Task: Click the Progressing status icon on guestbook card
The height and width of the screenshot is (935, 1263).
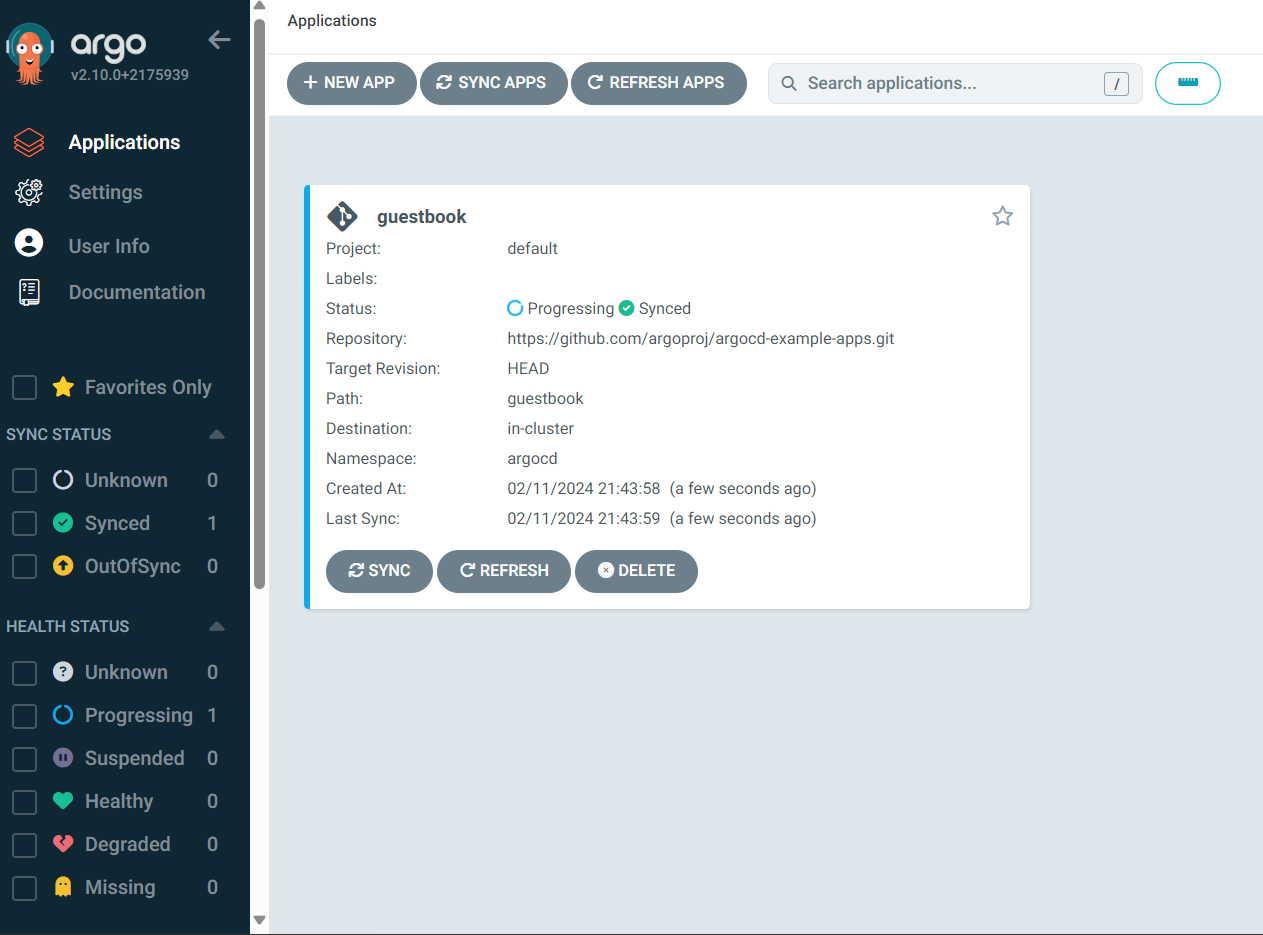Action: click(x=515, y=308)
